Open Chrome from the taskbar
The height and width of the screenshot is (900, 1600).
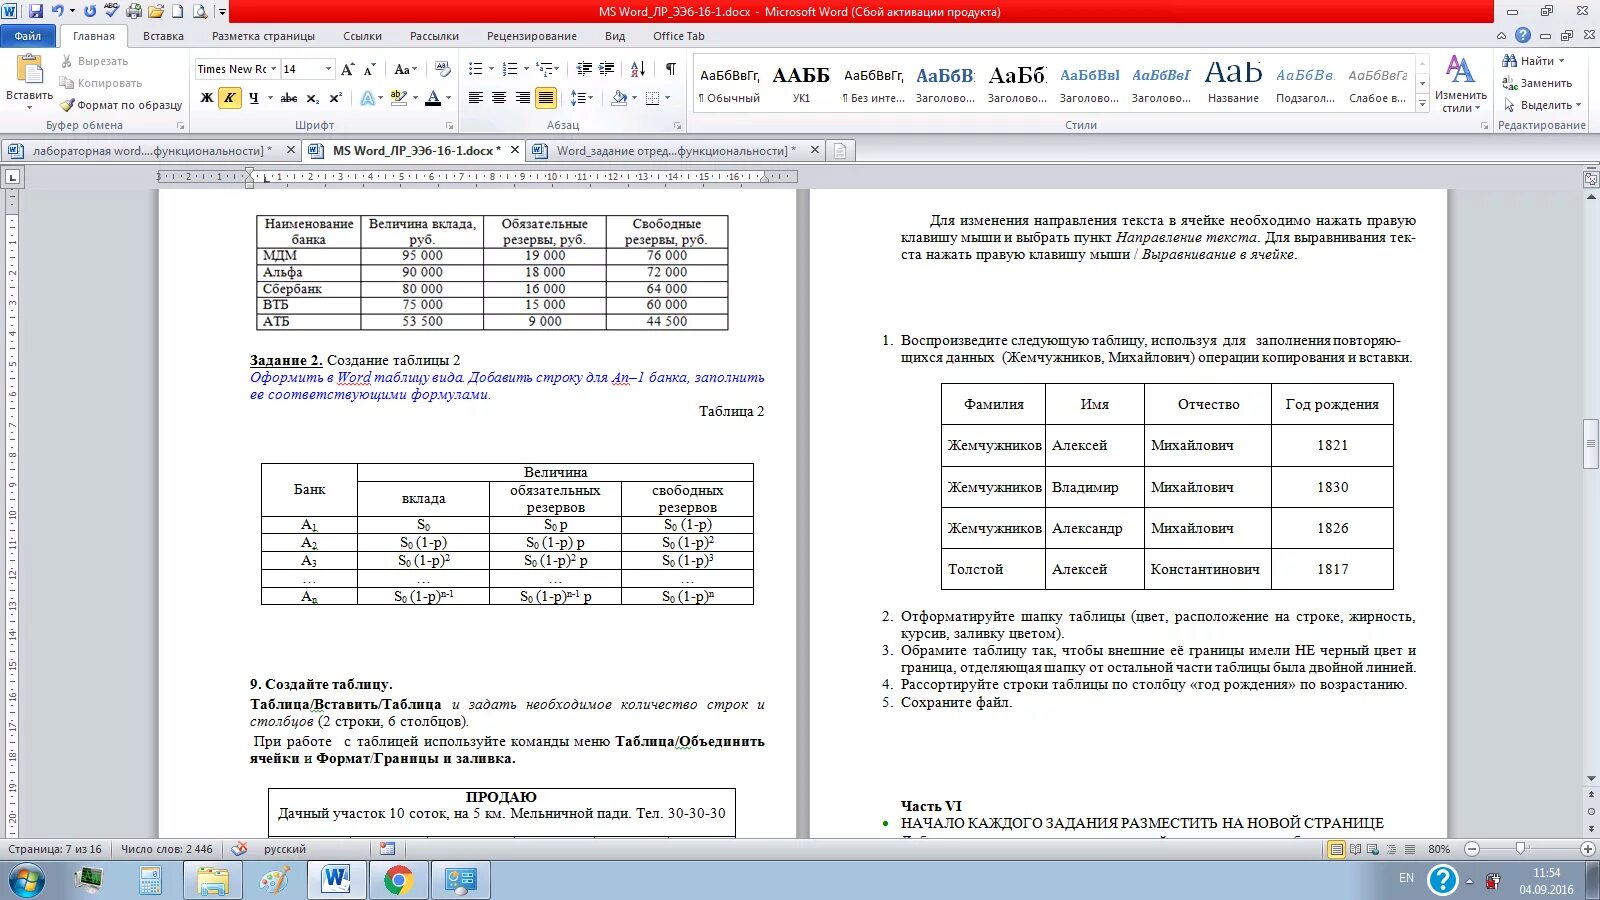(398, 880)
